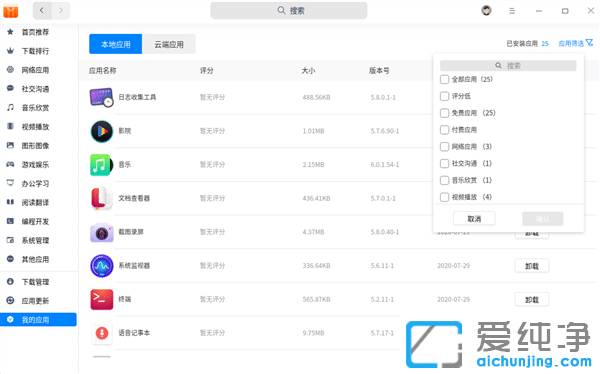Check the 全部应用 (25) filter box

(444, 79)
